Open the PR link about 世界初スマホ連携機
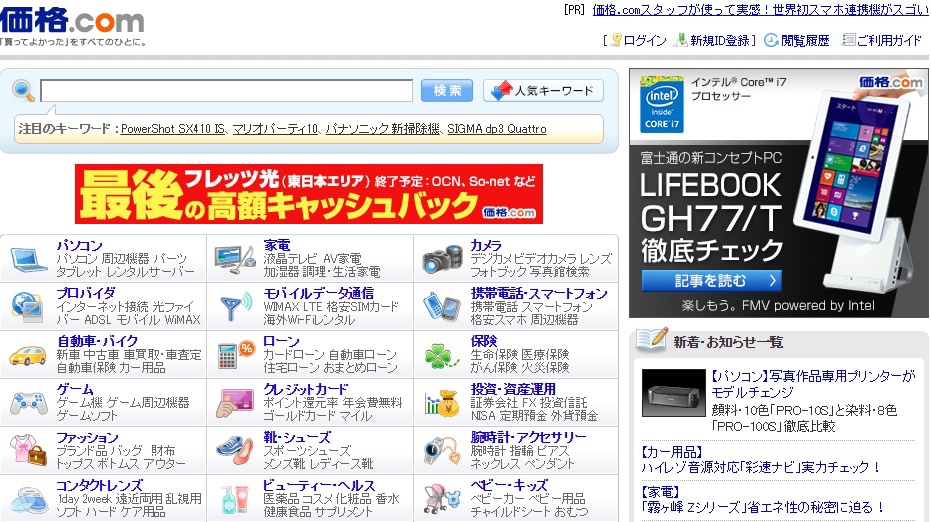This screenshot has width=931, height=522. click(x=761, y=10)
